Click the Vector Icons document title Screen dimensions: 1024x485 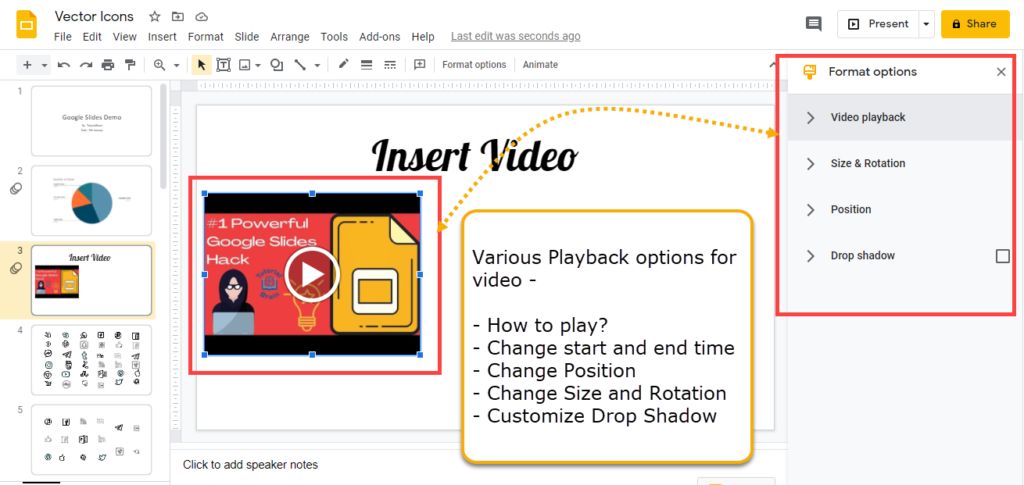(94, 16)
